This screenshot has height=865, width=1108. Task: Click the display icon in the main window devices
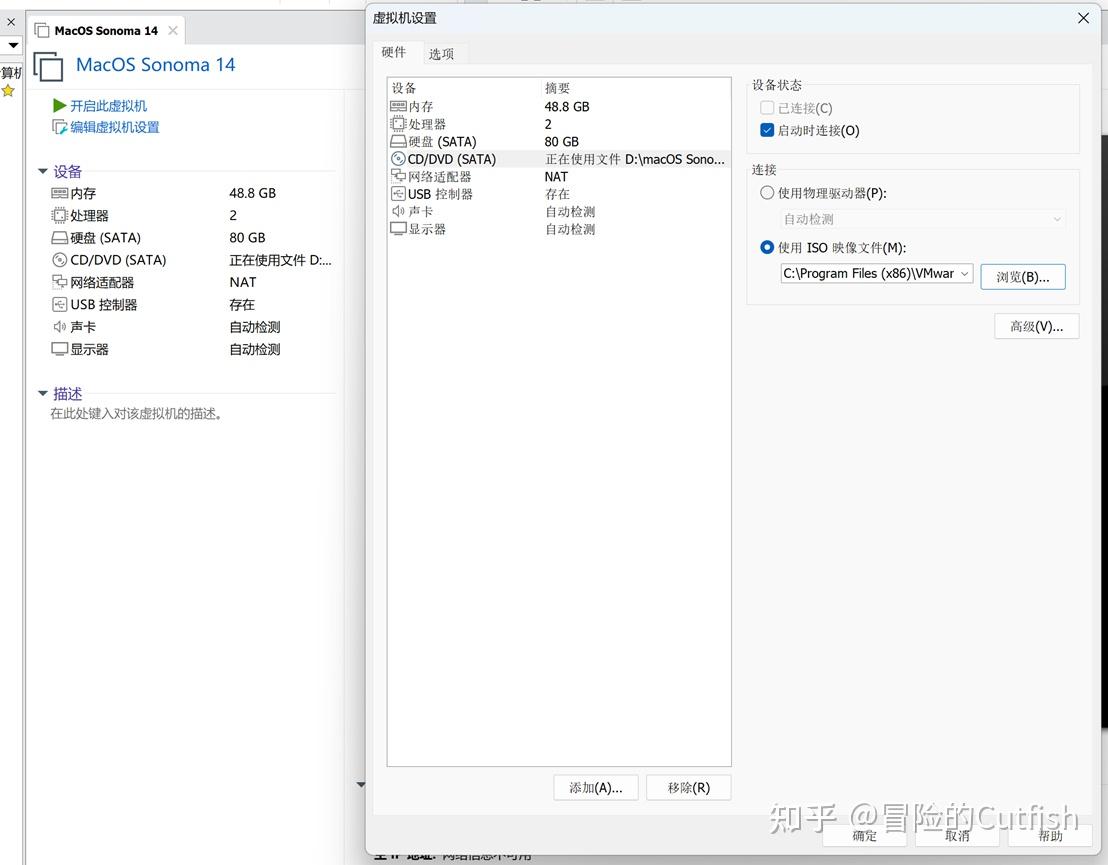(x=59, y=349)
